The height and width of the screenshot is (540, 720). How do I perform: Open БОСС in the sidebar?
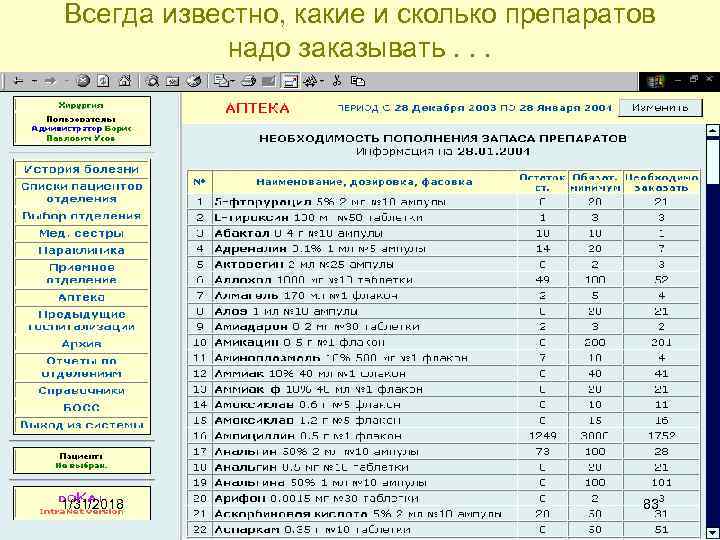click(81, 408)
